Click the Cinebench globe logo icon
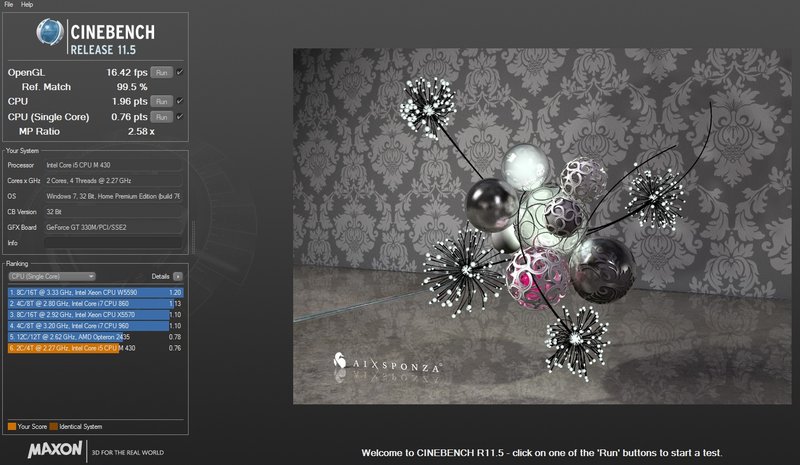Image resolution: width=800 pixels, height=465 pixels. pyautogui.click(x=49, y=32)
